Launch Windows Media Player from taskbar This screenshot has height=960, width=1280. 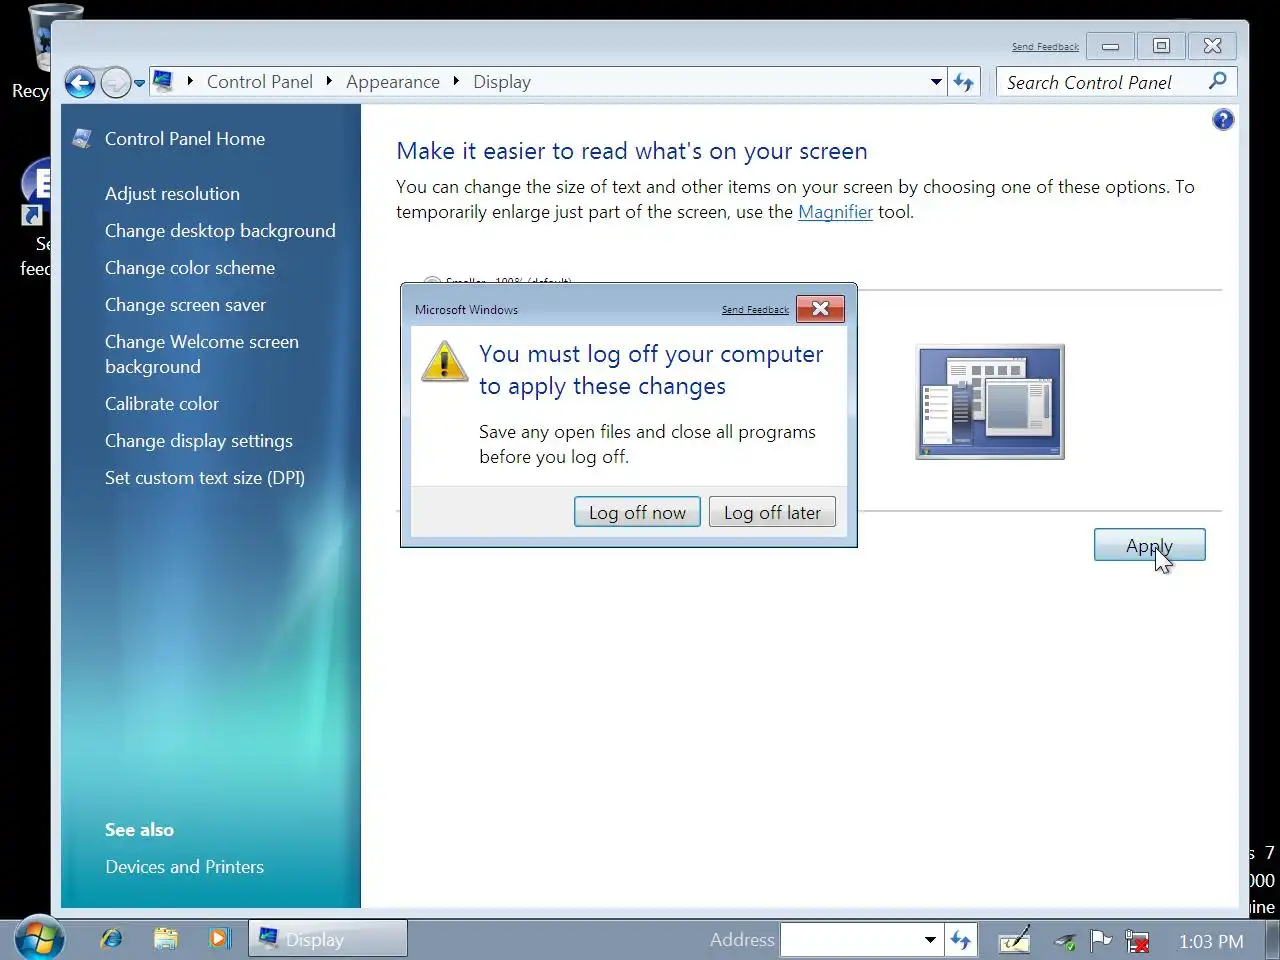(219, 939)
